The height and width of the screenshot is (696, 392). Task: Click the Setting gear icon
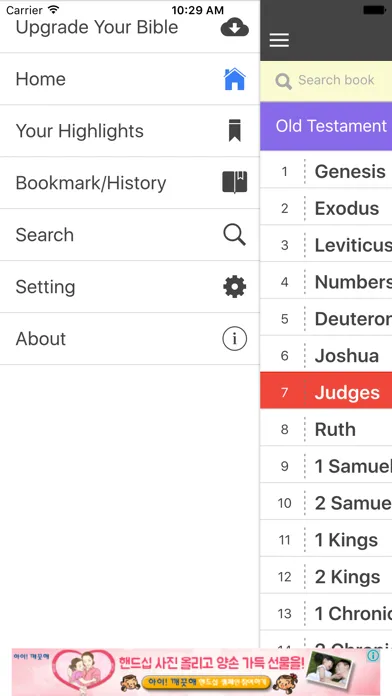(x=234, y=286)
